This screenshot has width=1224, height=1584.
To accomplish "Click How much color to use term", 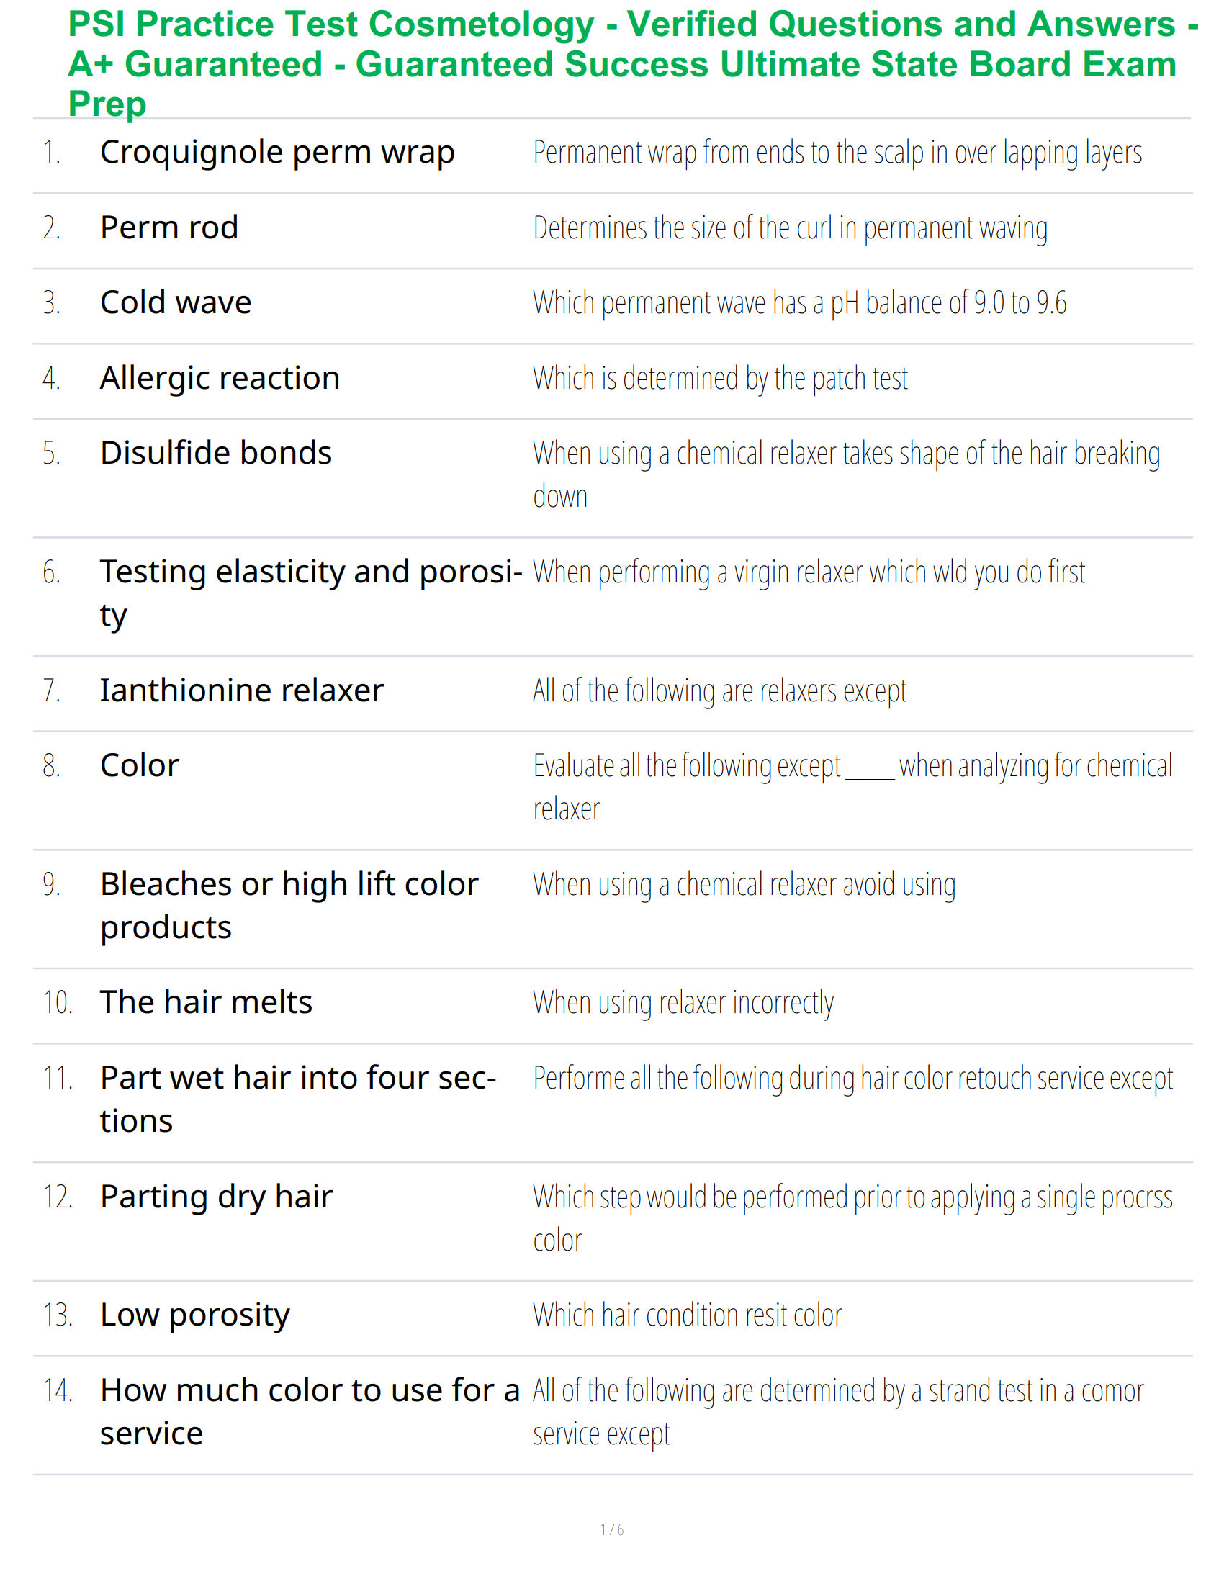I will (x=310, y=1412).
